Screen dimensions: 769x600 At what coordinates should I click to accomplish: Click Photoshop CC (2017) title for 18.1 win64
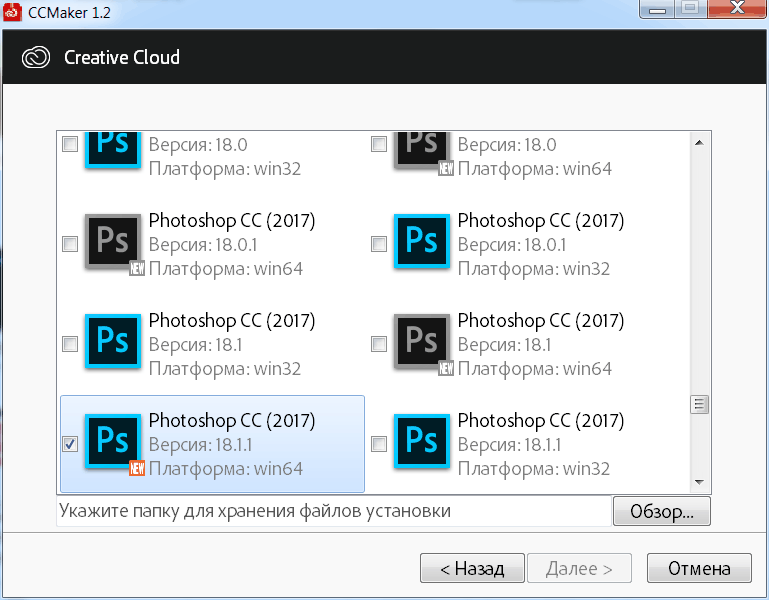(x=541, y=321)
